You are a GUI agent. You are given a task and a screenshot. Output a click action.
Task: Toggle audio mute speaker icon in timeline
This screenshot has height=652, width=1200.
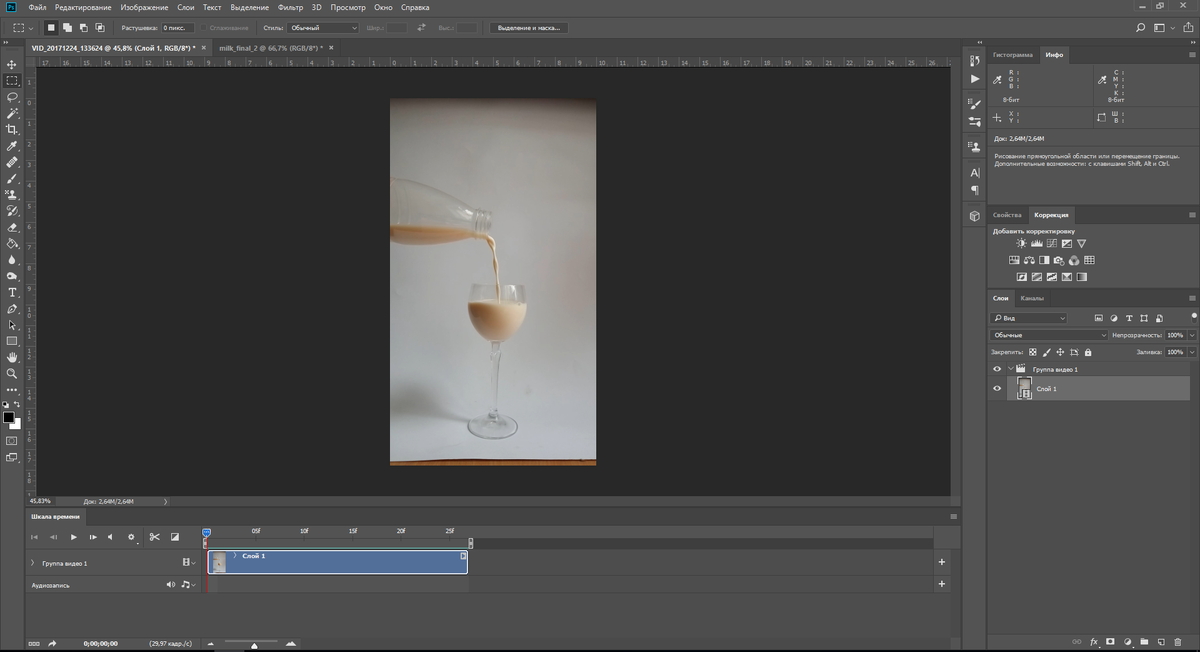click(x=170, y=584)
